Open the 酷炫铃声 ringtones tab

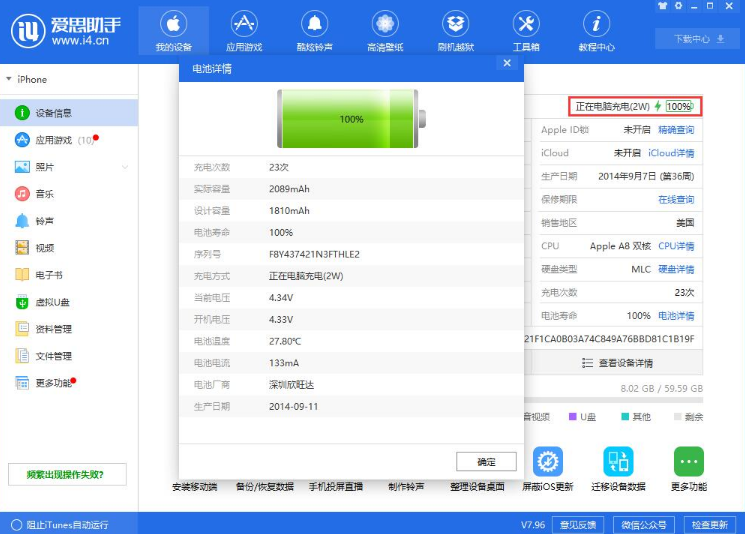[x=315, y=31]
